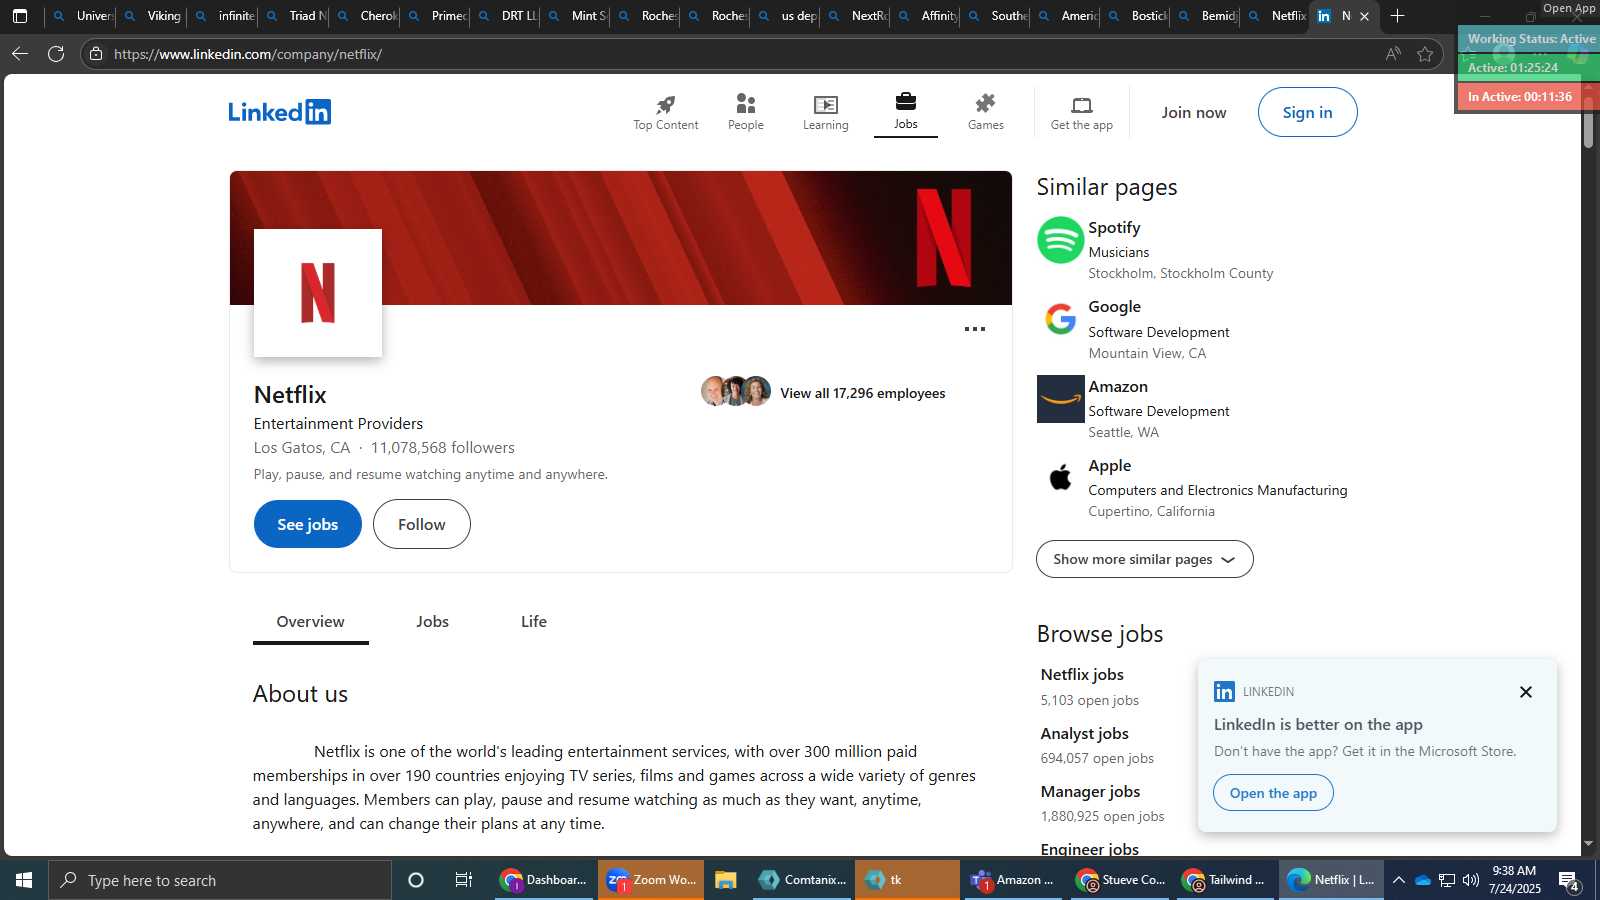Open the Learning nav icon
This screenshot has width=1600, height=900.
pyautogui.click(x=825, y=105)
